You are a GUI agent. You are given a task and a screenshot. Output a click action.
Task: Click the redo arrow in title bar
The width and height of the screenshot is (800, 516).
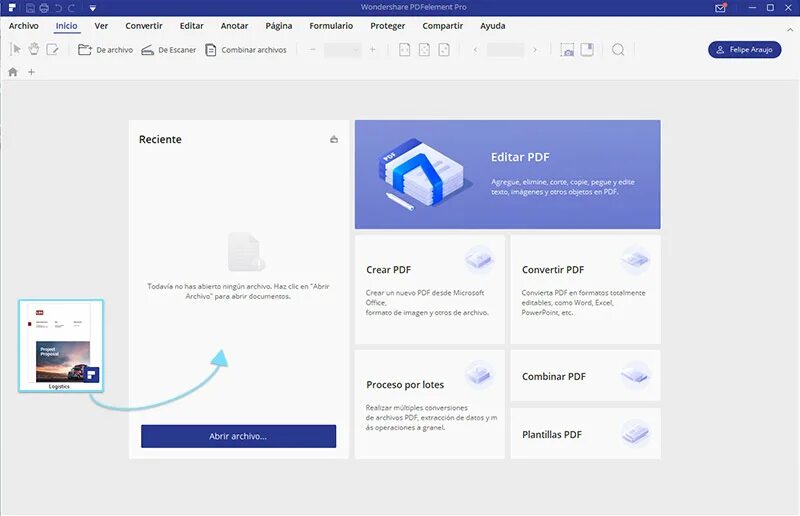click(71, 8)
